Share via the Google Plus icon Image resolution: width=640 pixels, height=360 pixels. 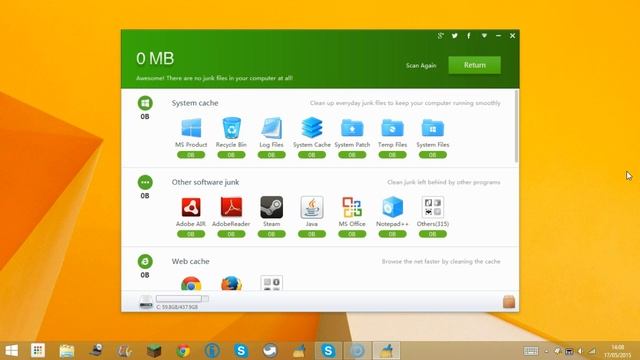[440, 36]
